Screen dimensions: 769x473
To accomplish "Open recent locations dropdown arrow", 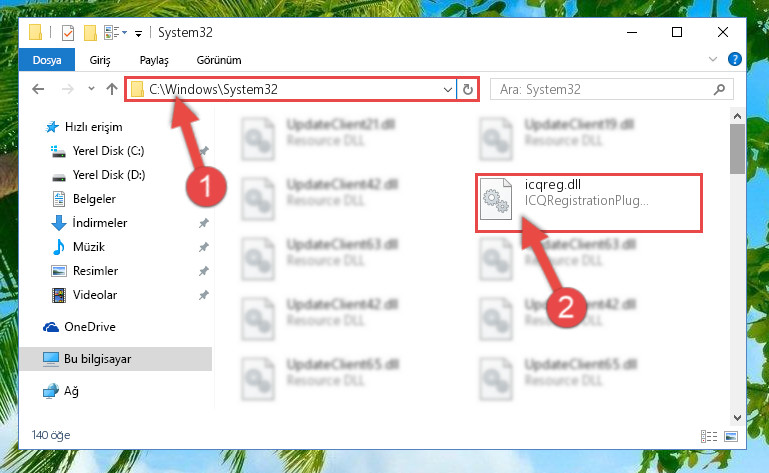I will click(91, 89).
